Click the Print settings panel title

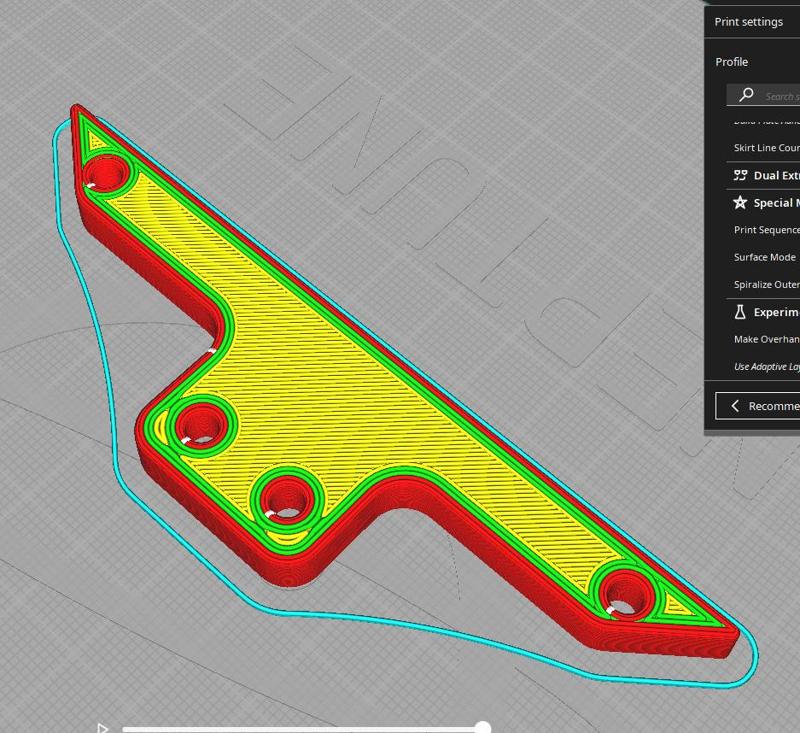point(750,21)
